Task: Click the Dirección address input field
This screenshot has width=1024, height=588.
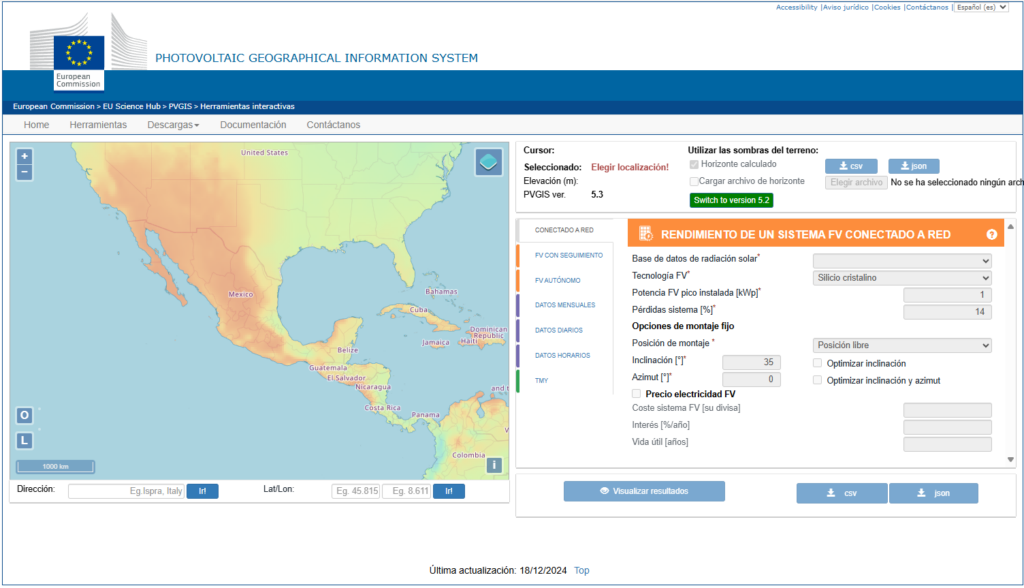Action: pos(126,491)
